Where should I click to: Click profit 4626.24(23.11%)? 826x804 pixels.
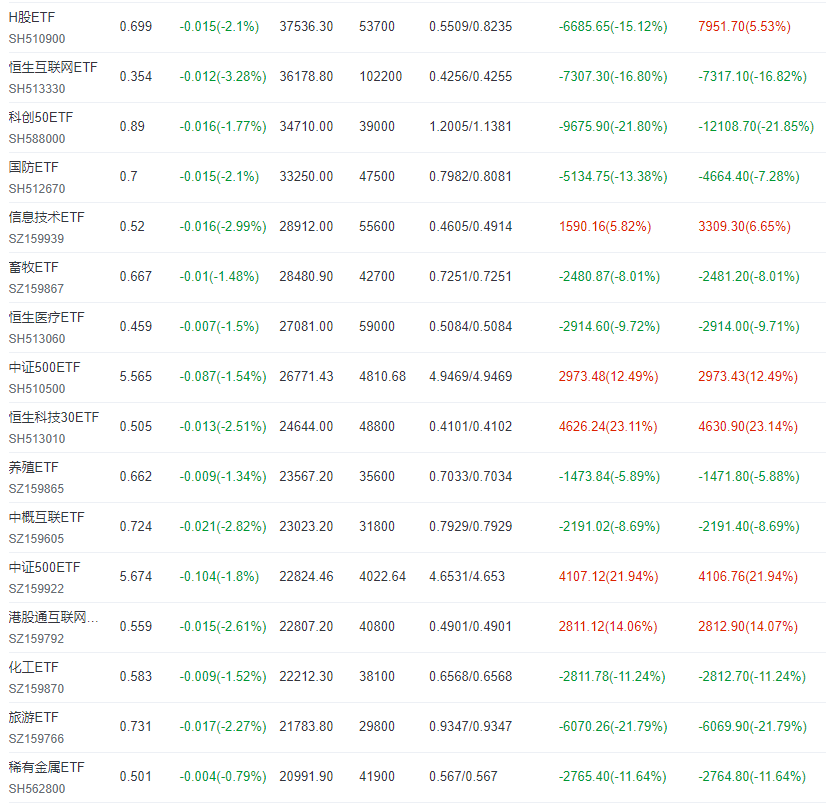pyautogui.click(x=608, y=427)
